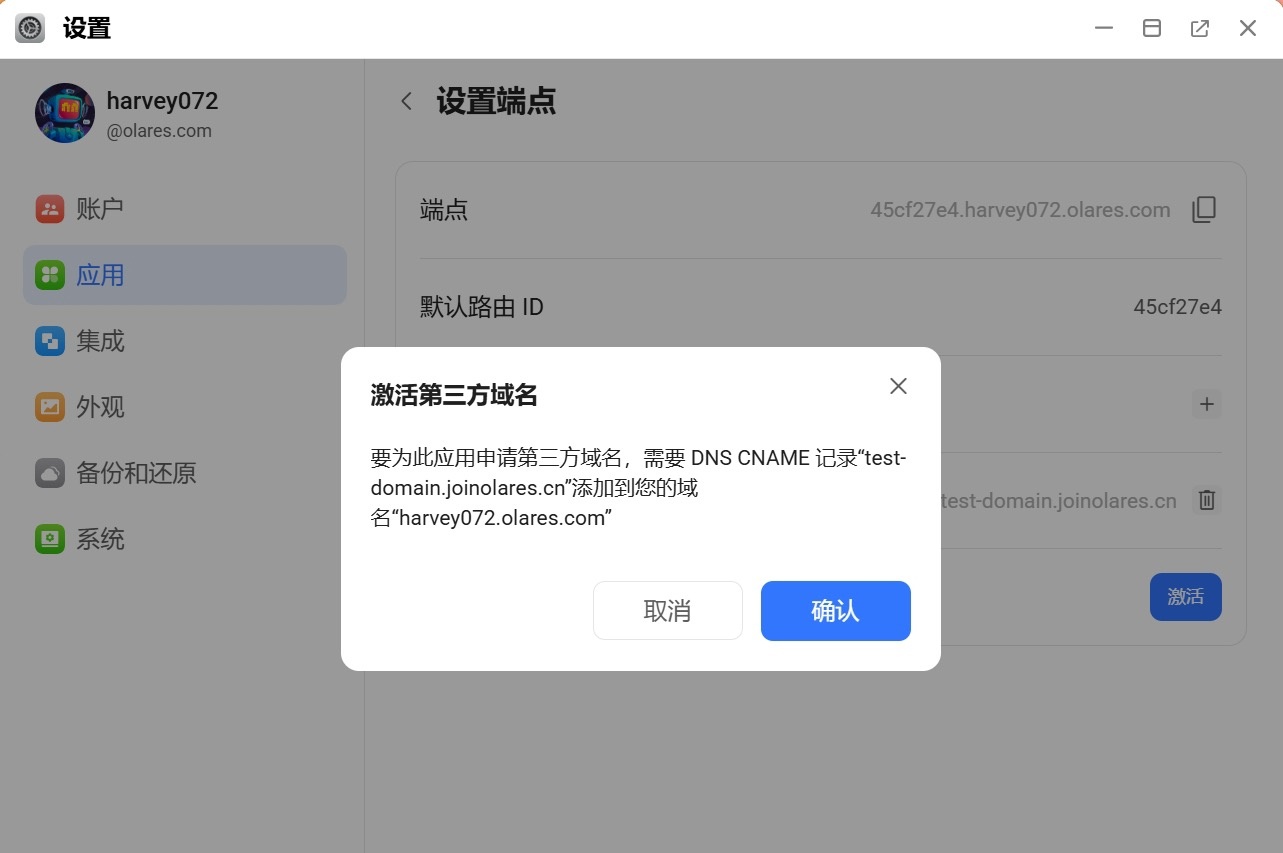
Task: Click the endpoint value 45cf27e4.harvey072.olares.com
Action: click(1021, 209)
